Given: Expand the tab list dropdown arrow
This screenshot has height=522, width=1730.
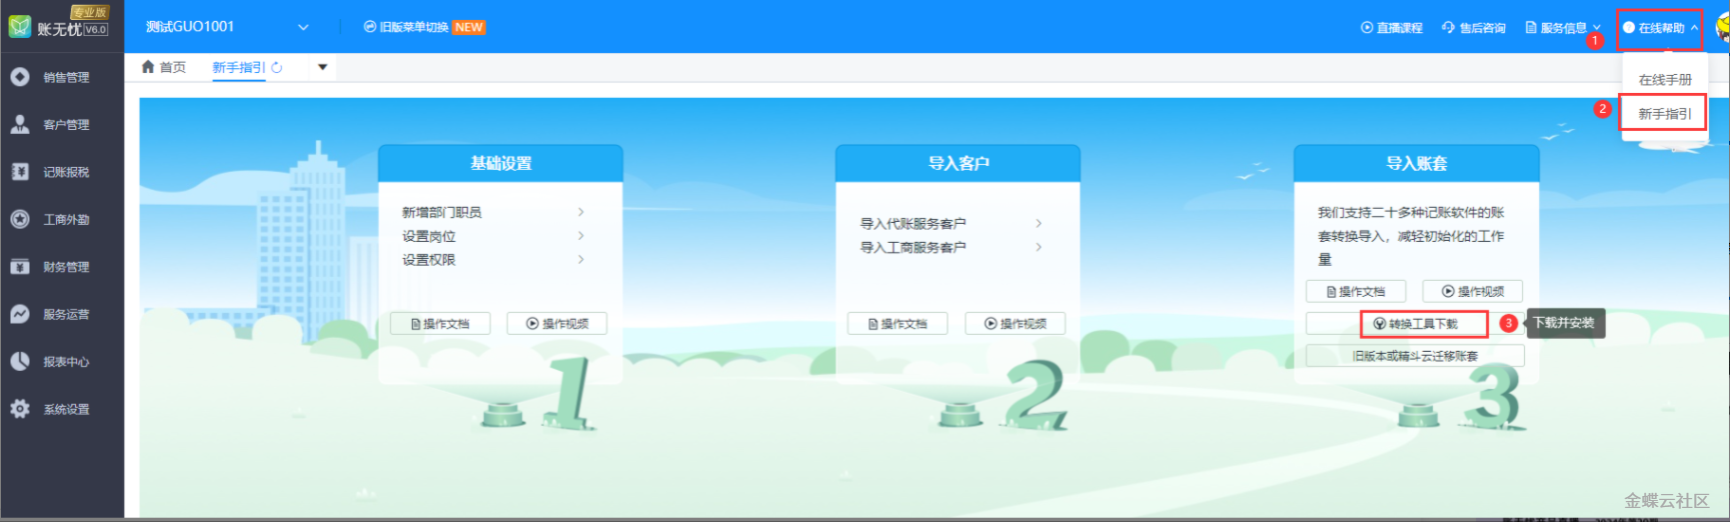Looking at the screenshot, I should (x=322, y=68).
